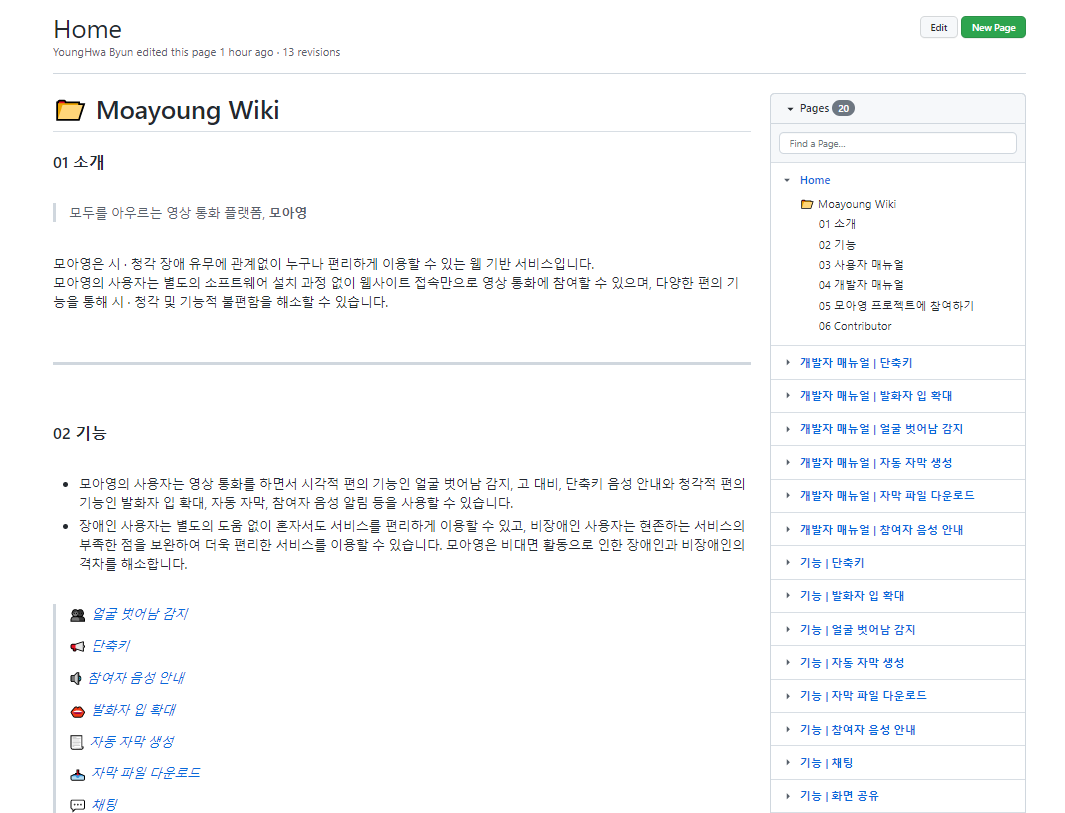The height and width of the screenshot is (813, 1065).
Task: Expand 개발자 매뉴얼 | 단축키 page arrow
Action: coord(788,363)
